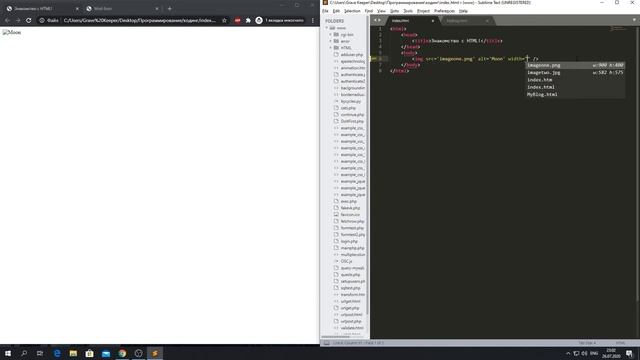Click the broken Moon image in the page
Screen dimensions: 640x360
click(11, 32)
